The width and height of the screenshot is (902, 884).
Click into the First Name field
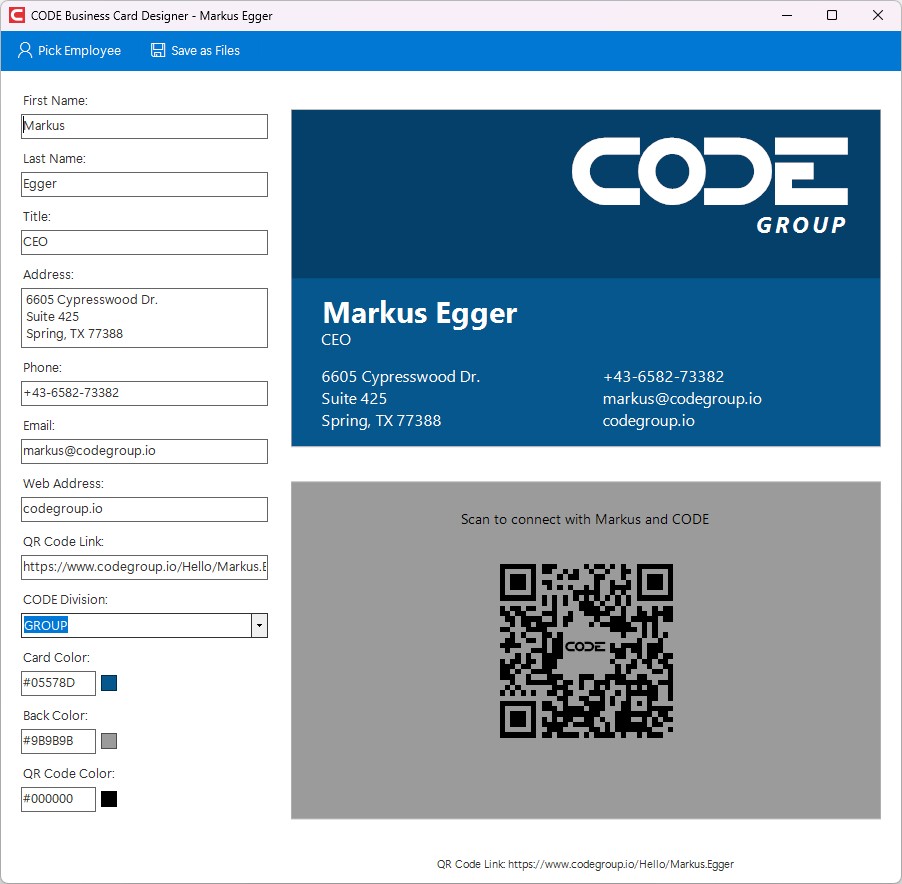tap(144, 126)
